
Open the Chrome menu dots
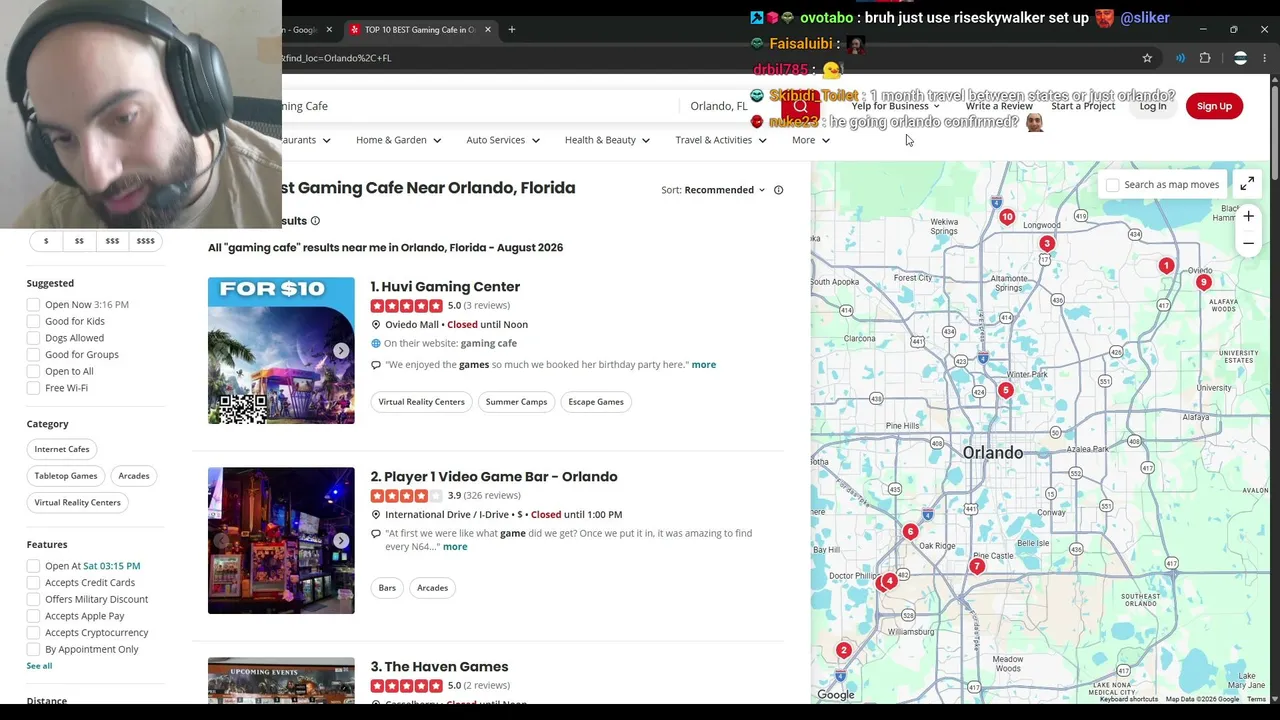(x=1264, y=58)
